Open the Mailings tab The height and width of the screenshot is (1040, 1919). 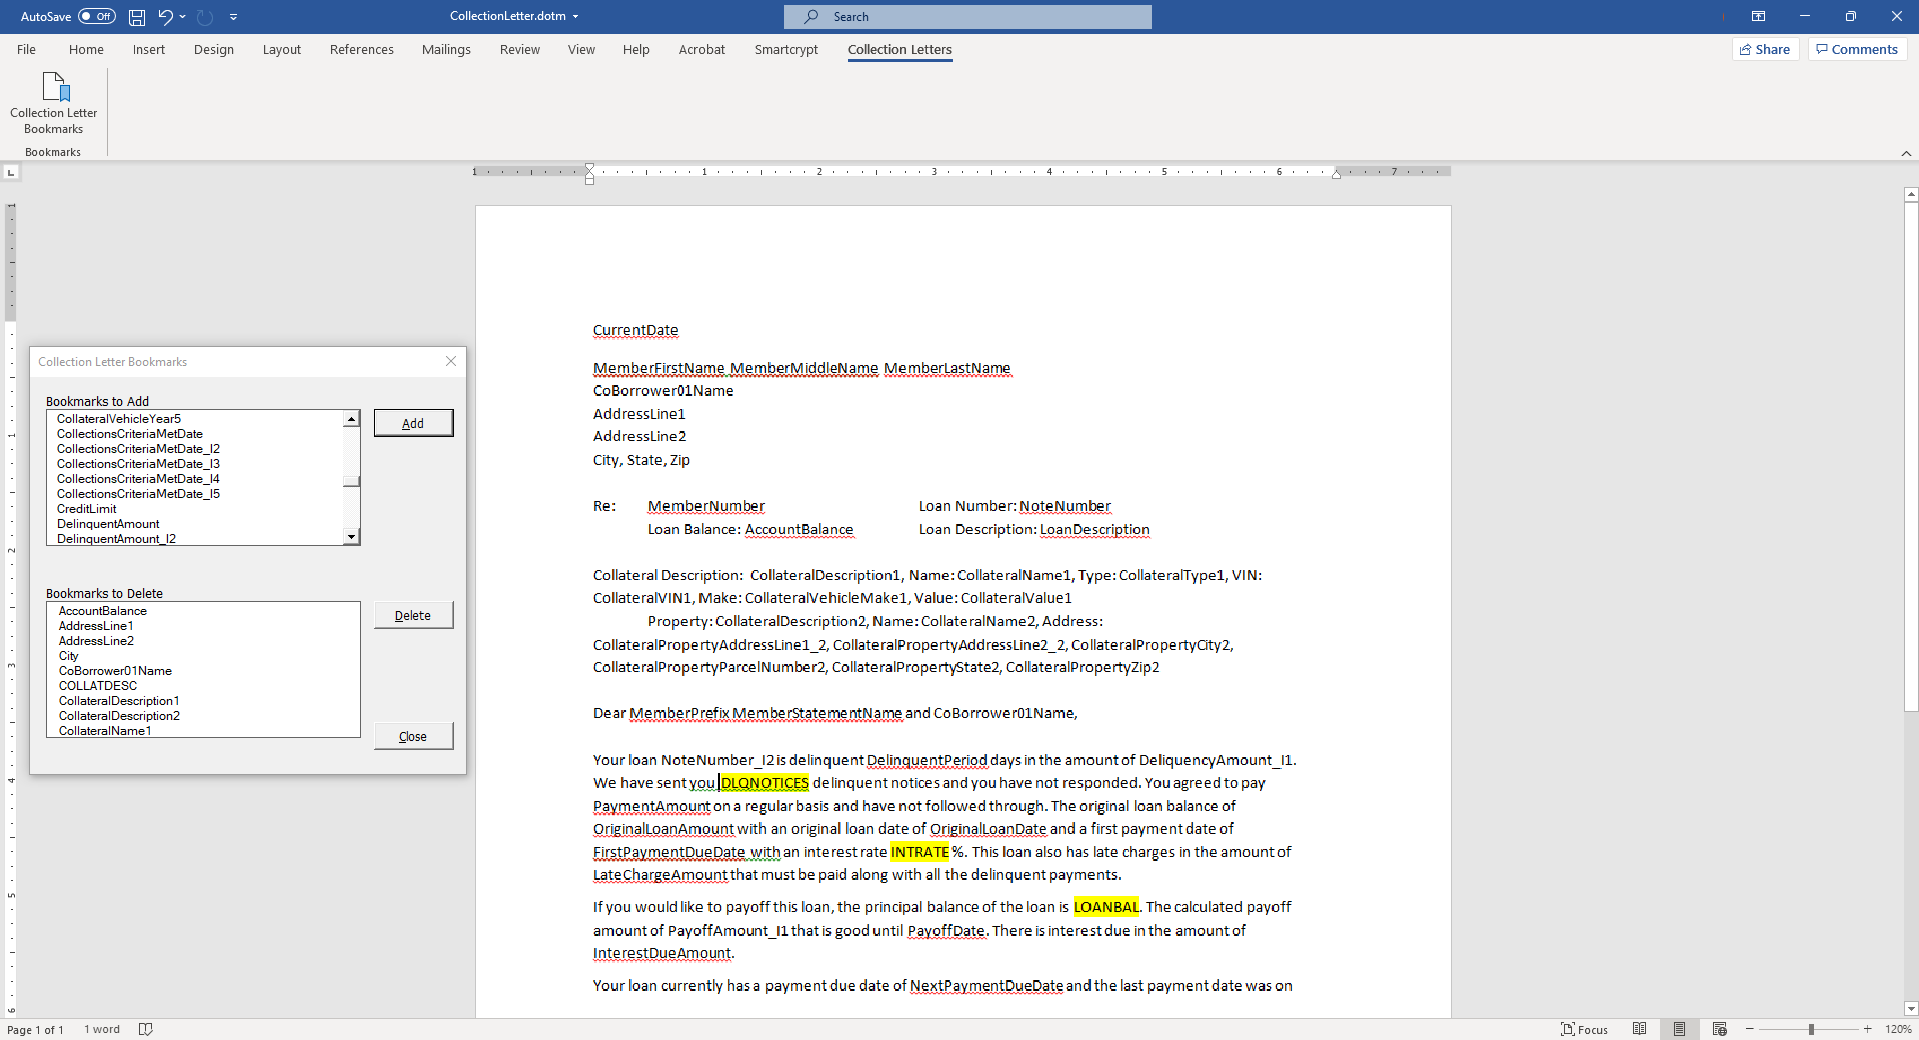446,49
